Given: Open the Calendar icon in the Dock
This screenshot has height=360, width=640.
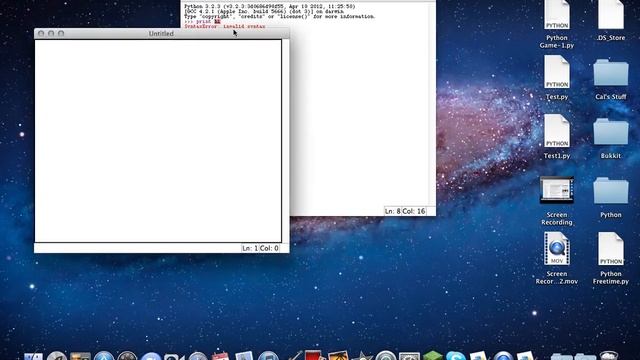Looking at the screenshot, I should point(220,356).
